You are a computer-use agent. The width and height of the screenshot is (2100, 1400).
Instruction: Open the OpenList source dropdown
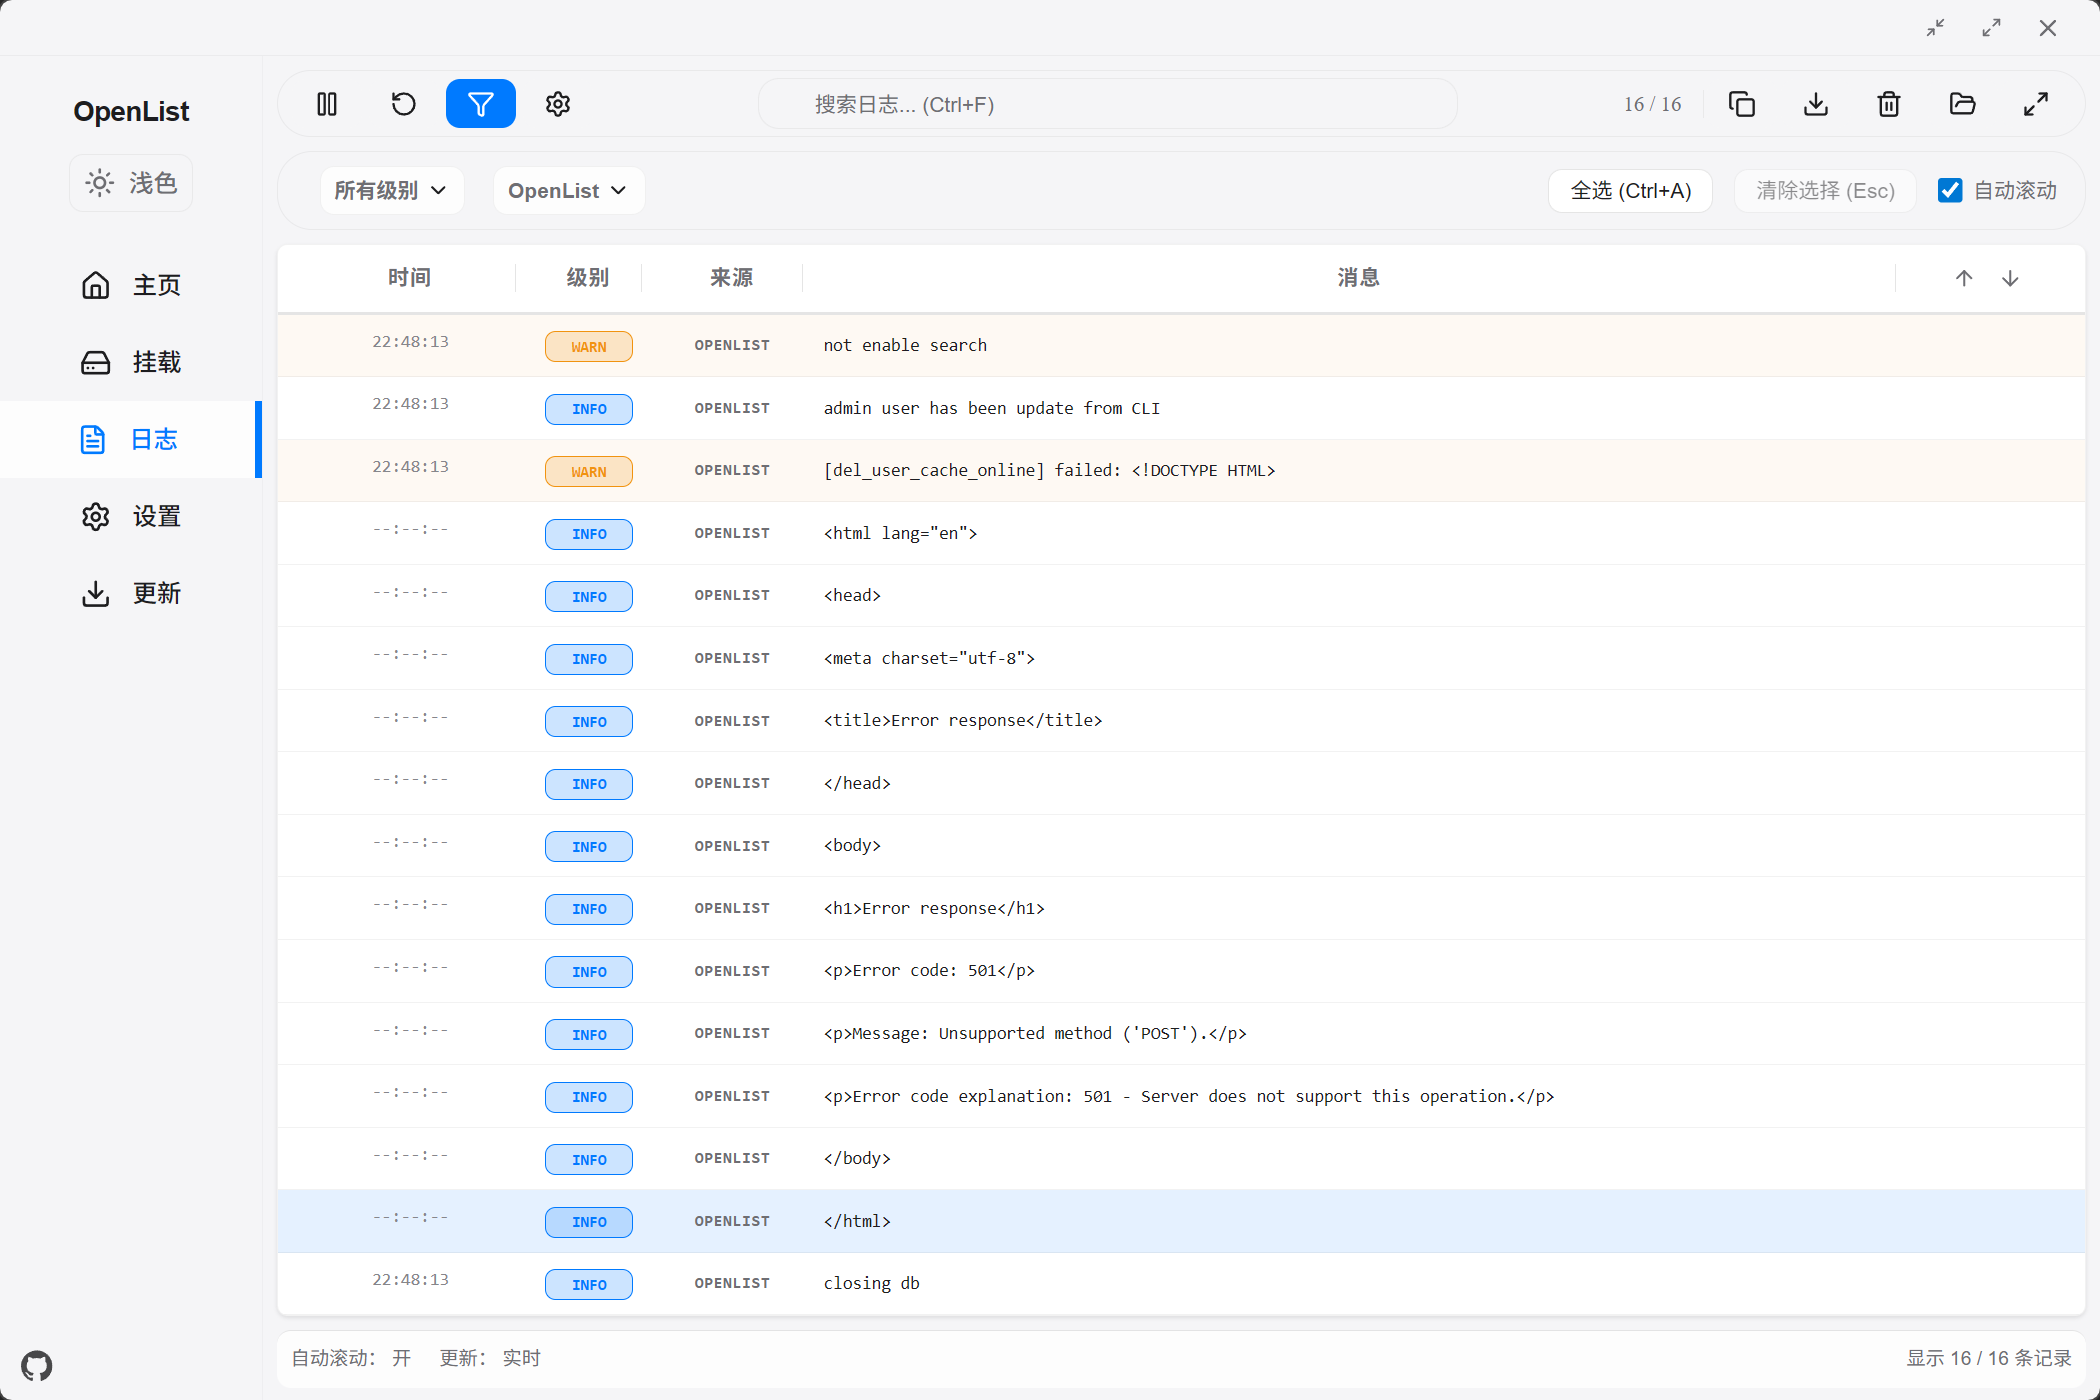click(x=567, y=190)
